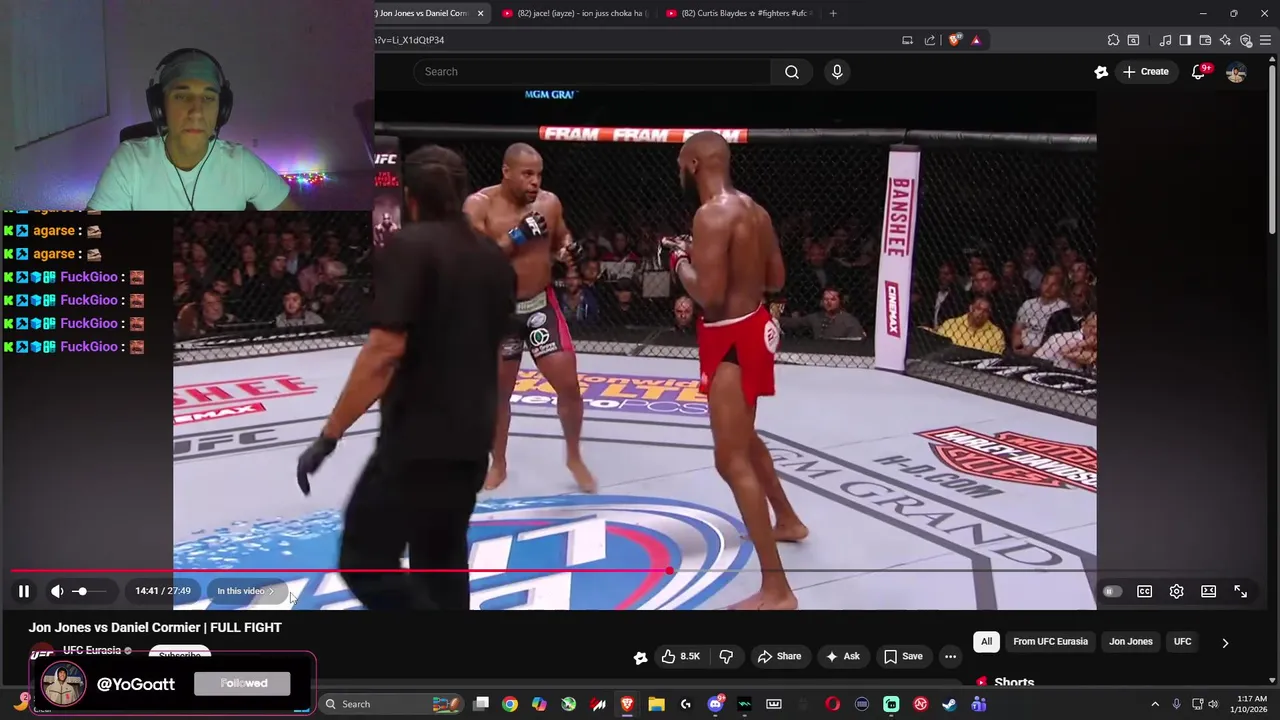
Task: Toggle the browser sidebar panel
Action: pyautogui.click(x=1185, y=40)
